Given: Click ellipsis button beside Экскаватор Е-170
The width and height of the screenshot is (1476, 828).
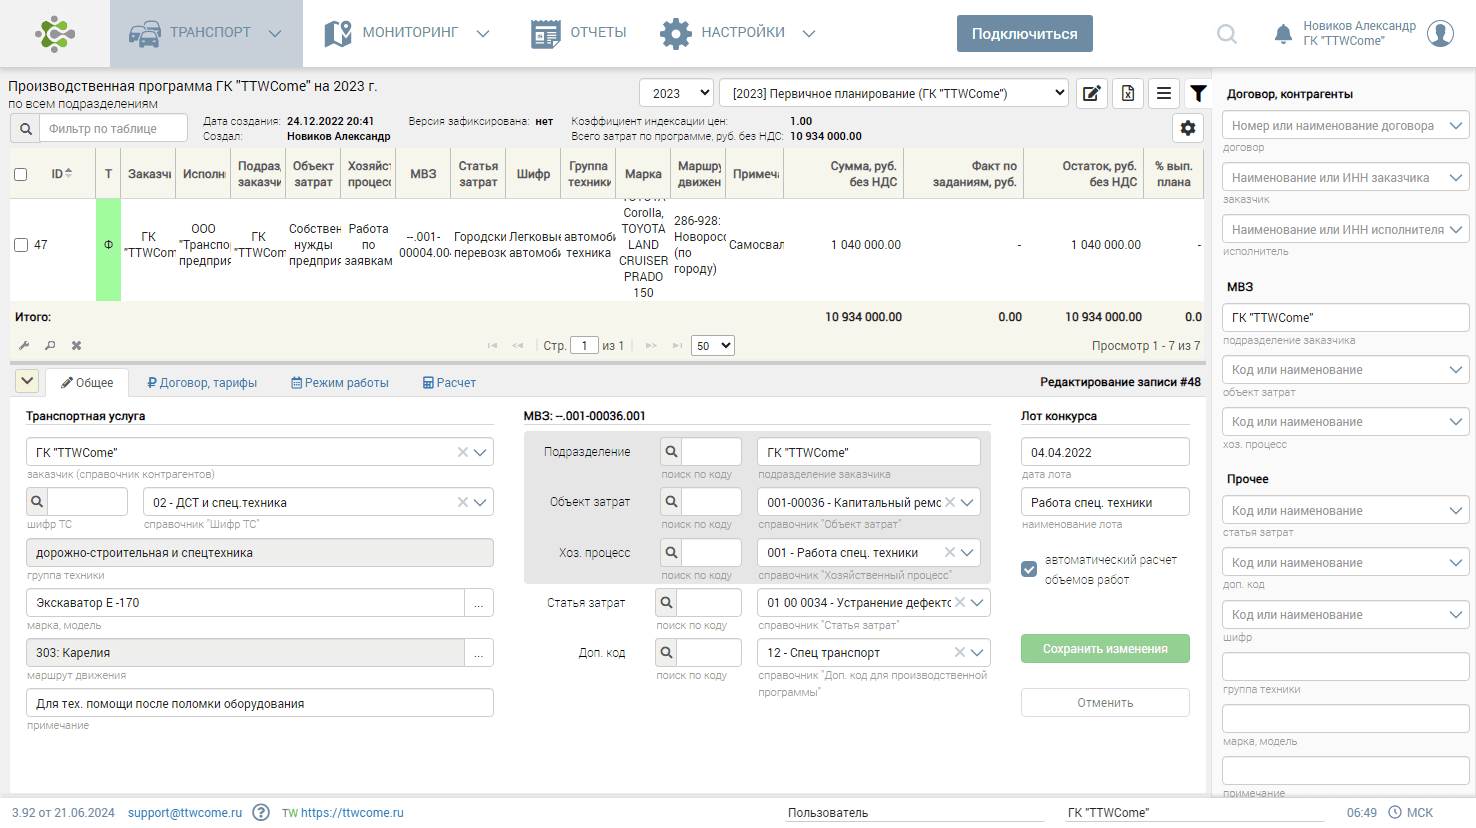Looking at the screenshot, I should coord(479,602).
